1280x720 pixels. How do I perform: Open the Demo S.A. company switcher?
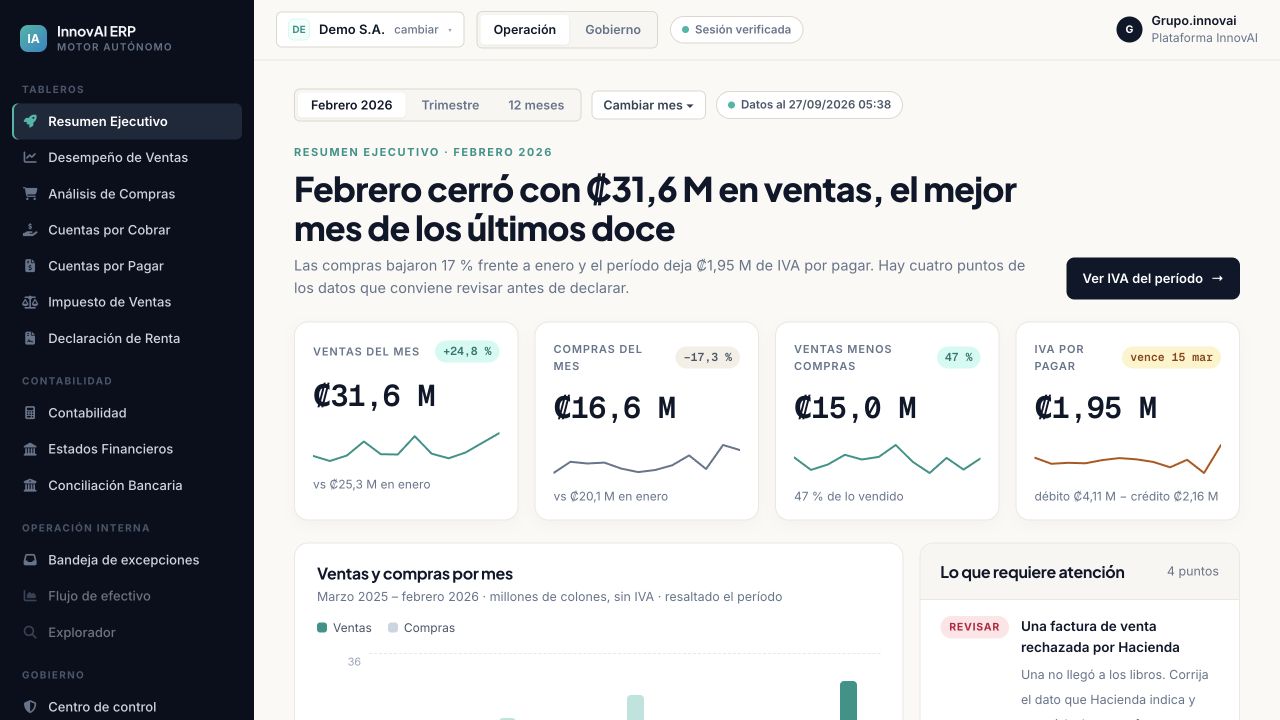click(370, 30)
